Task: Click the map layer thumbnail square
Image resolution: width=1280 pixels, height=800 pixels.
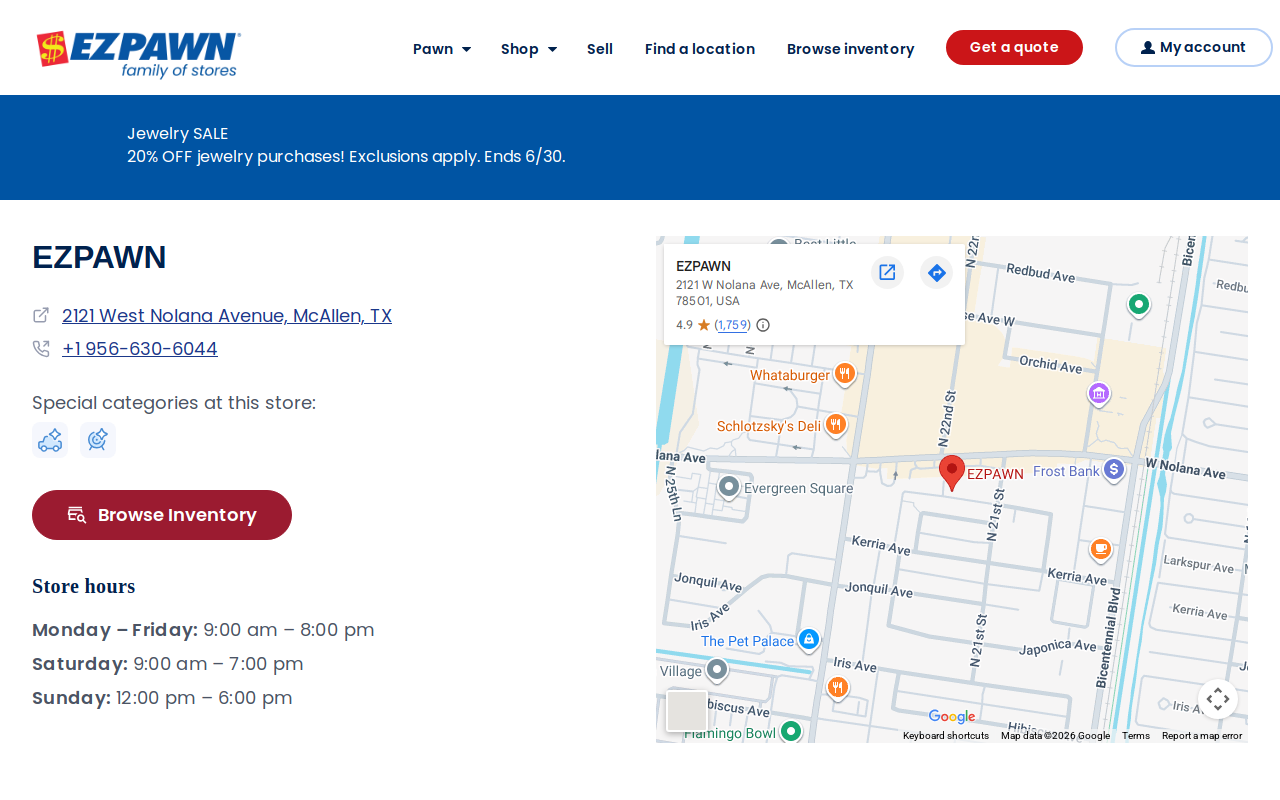Action: tap(687, 711)
